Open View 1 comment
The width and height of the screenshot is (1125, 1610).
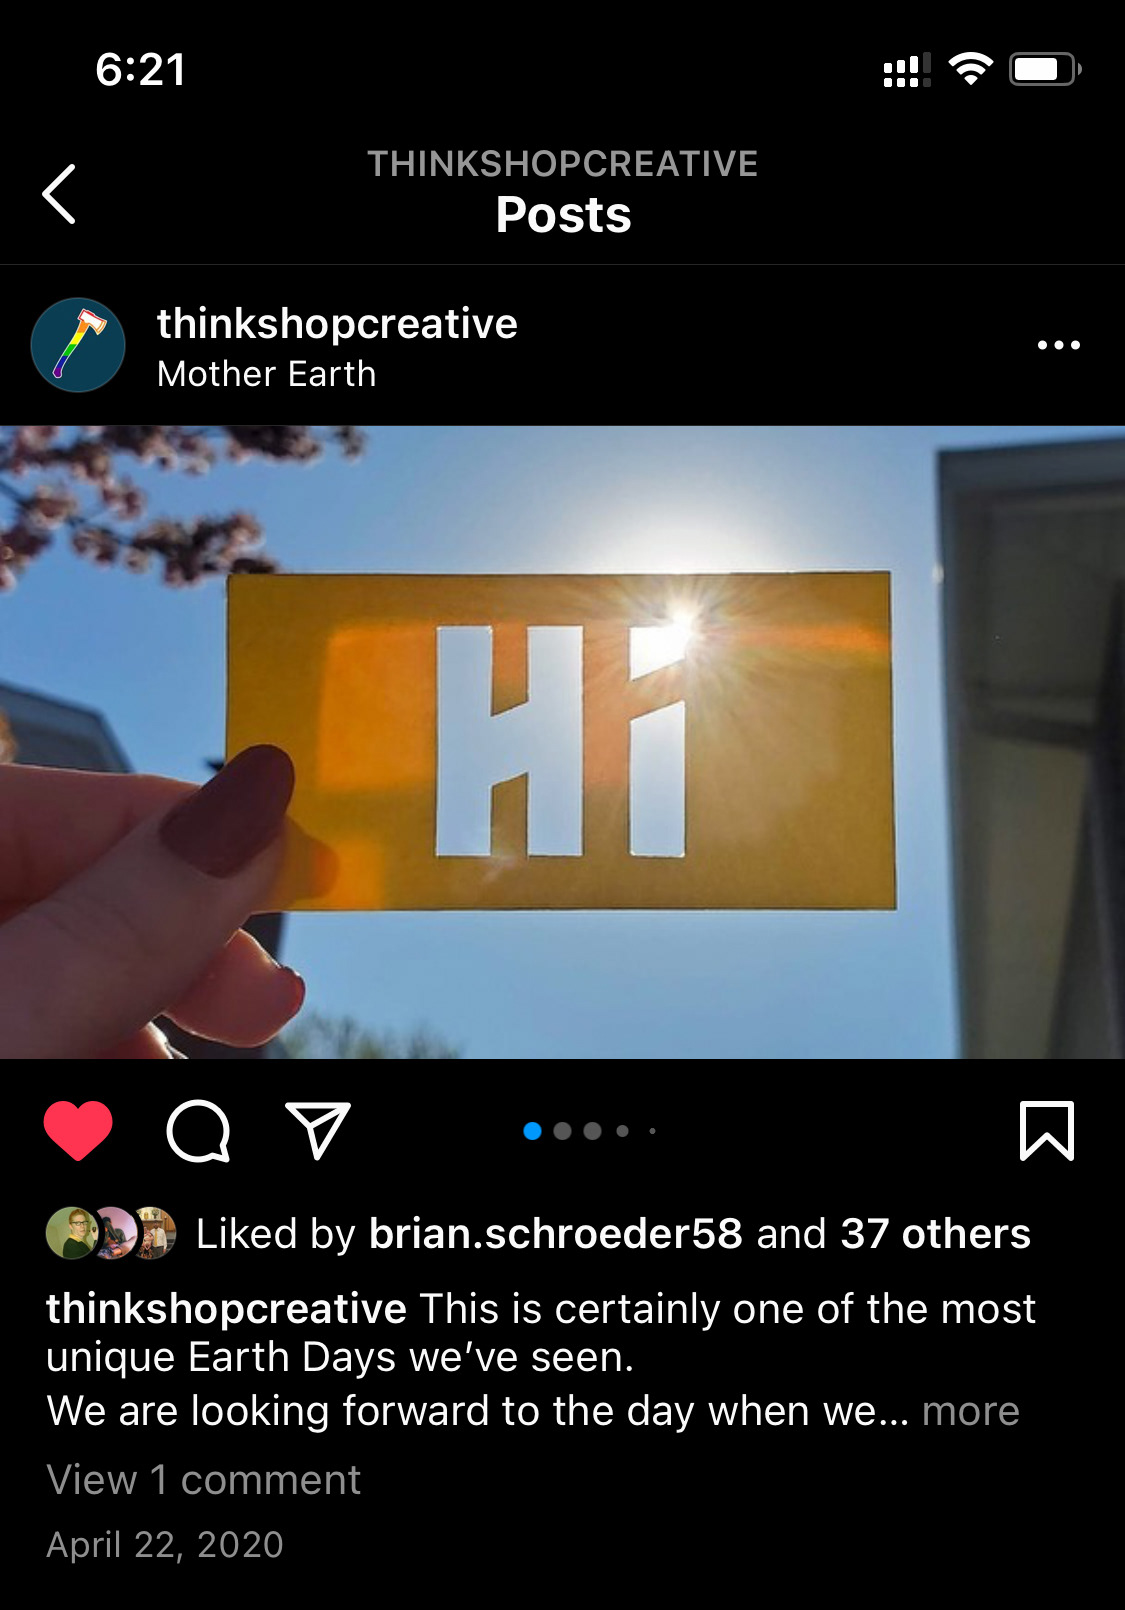tap(203, 1480)
